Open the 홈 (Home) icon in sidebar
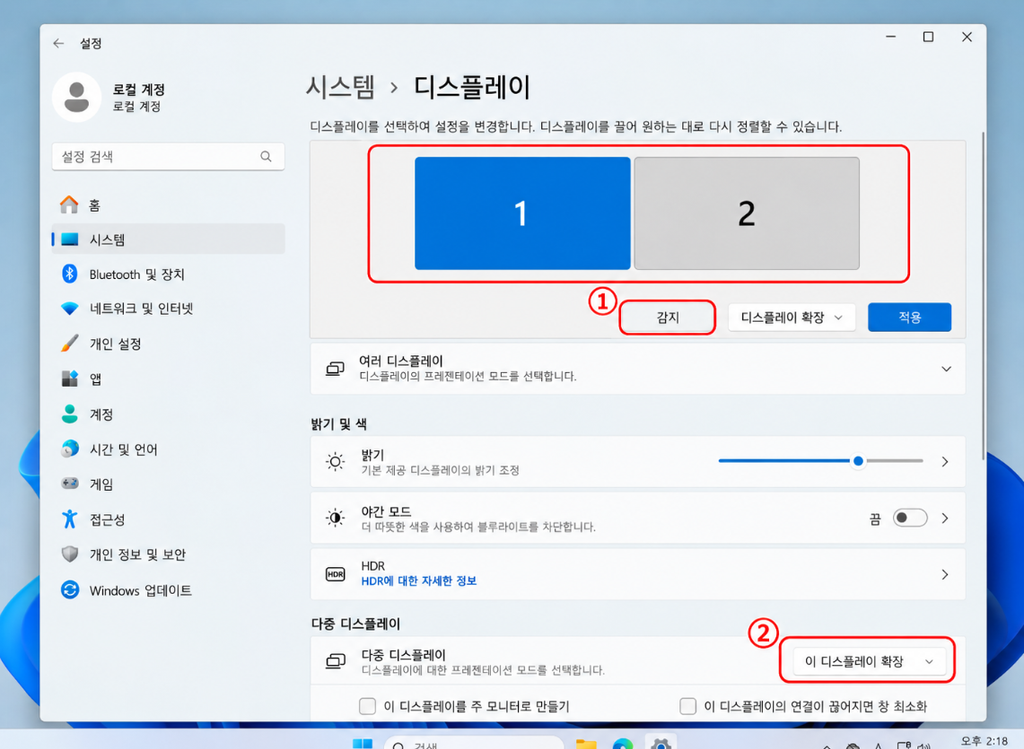This screenshot has height=749, width=1024. pos(69,205)
